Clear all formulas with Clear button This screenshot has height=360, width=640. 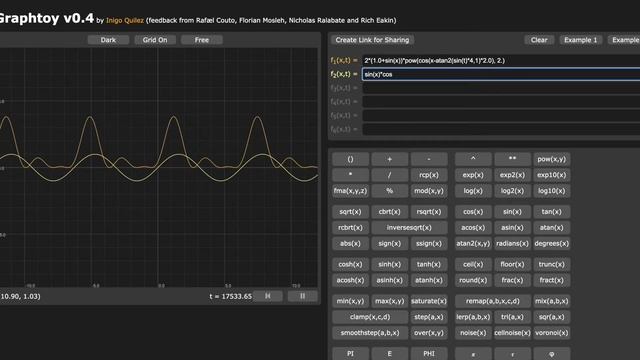(x=539, y=40)
